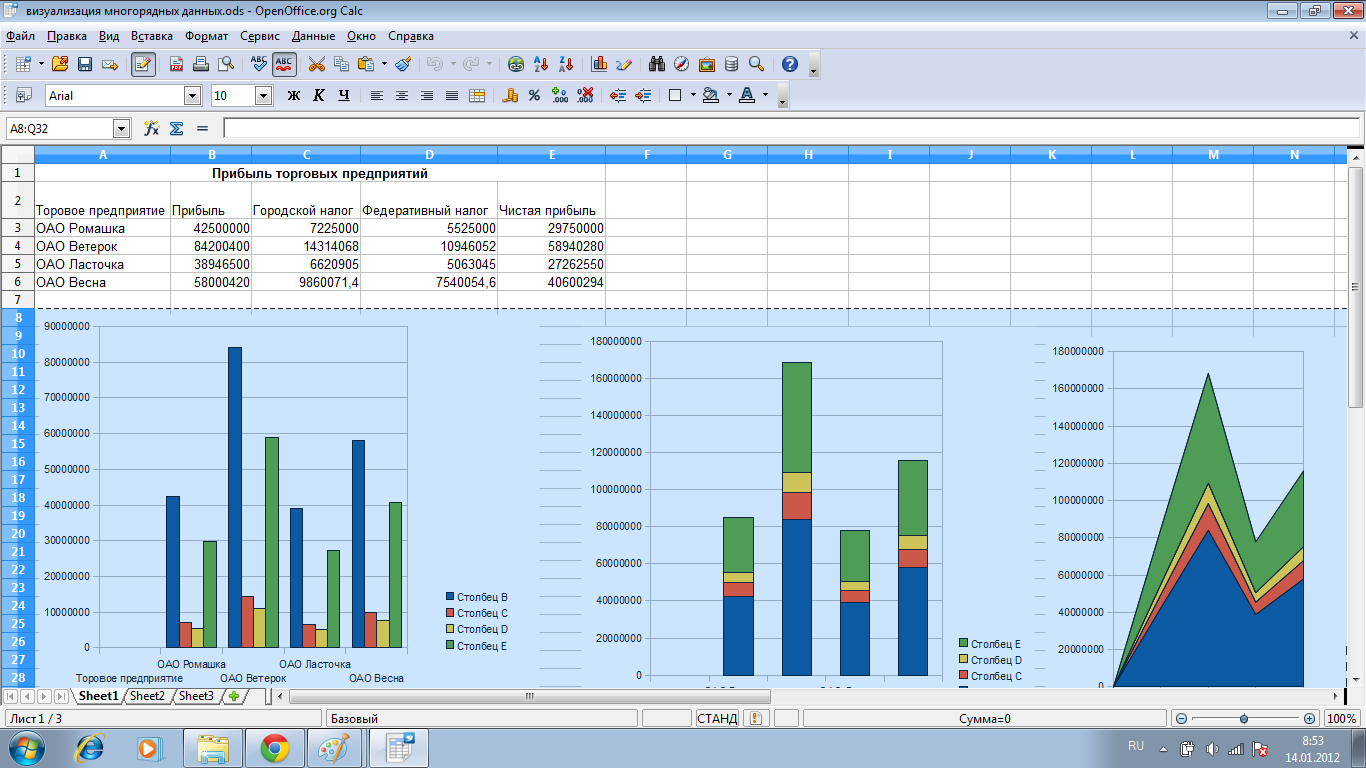Print the file directly

tap(201, 64)
